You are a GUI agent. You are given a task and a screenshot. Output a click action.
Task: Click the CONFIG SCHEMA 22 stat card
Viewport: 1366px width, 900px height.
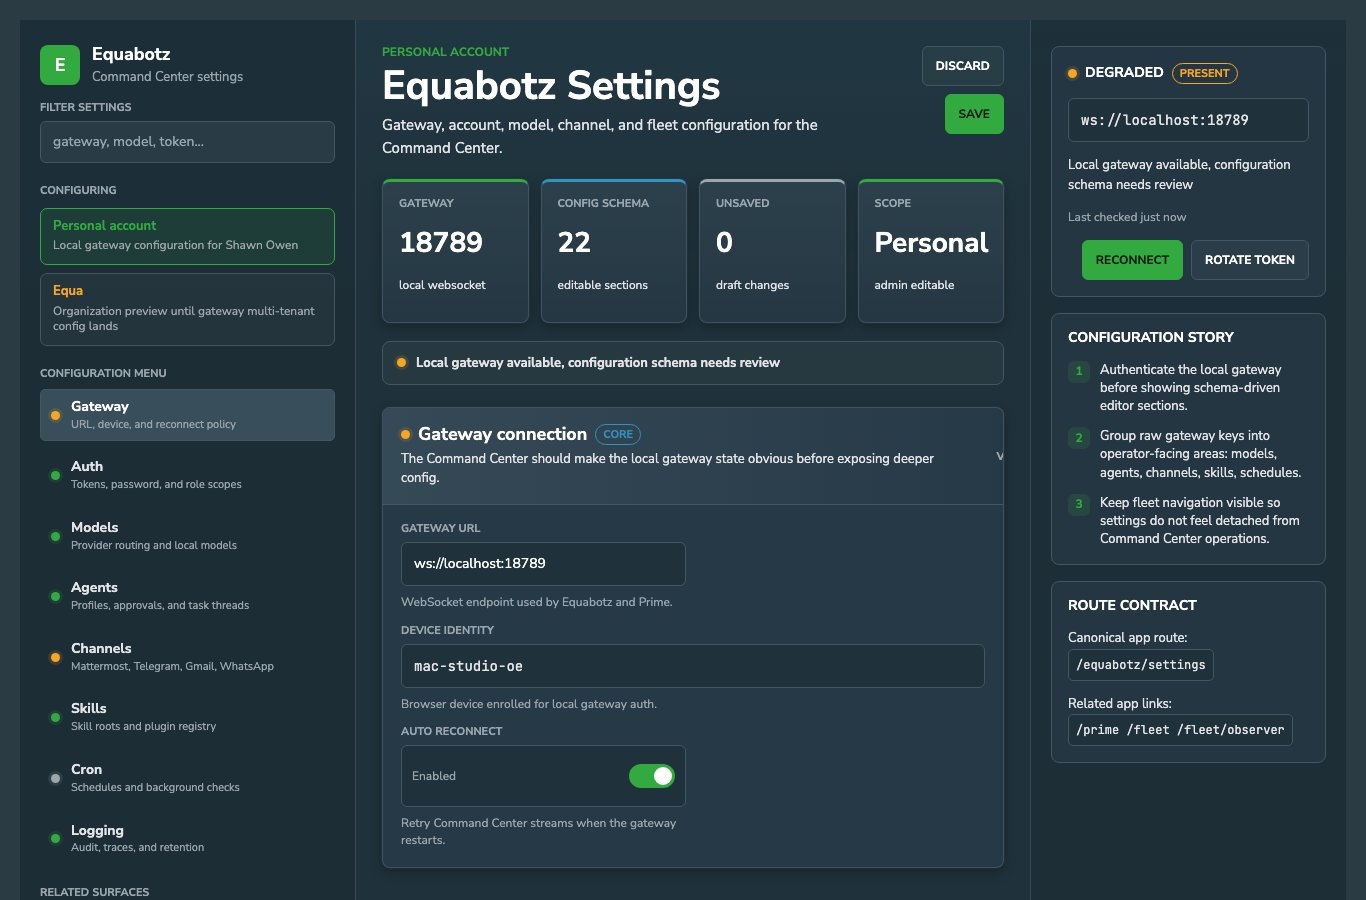click(613, 251)
